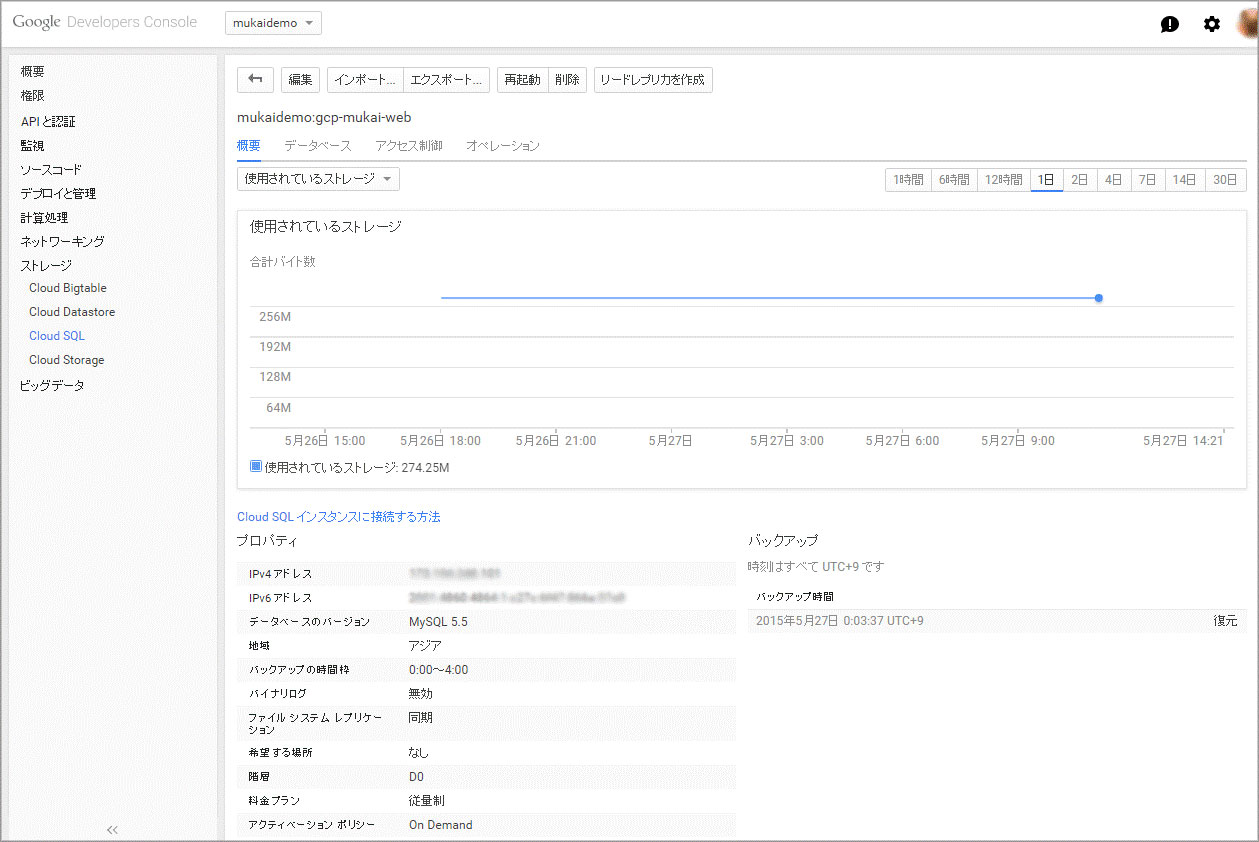Click the 編集 button
The height and width of the screenshot is (842, 1259).
pos(300,80)
